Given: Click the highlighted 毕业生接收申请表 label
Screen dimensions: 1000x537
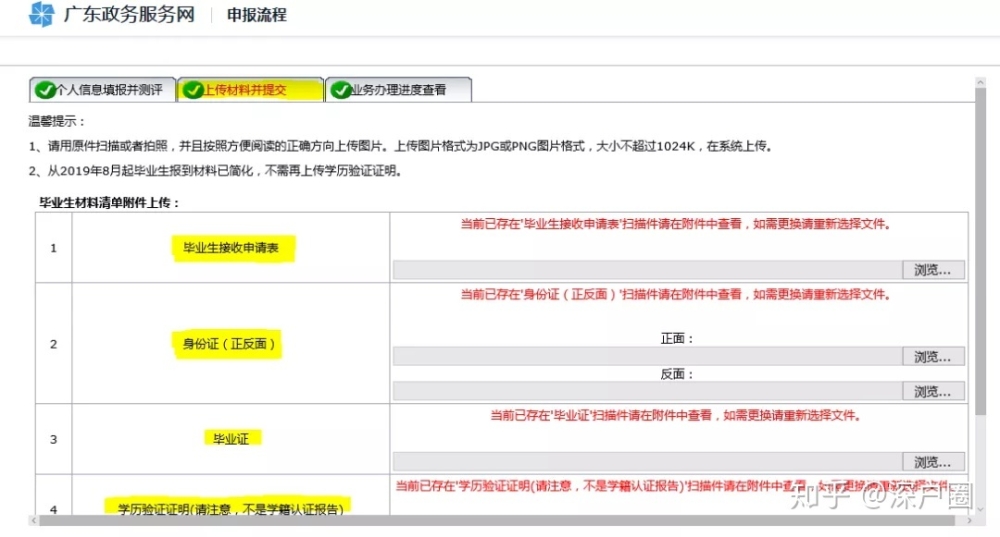Looking at the screenshot, I should click(231, 247).
